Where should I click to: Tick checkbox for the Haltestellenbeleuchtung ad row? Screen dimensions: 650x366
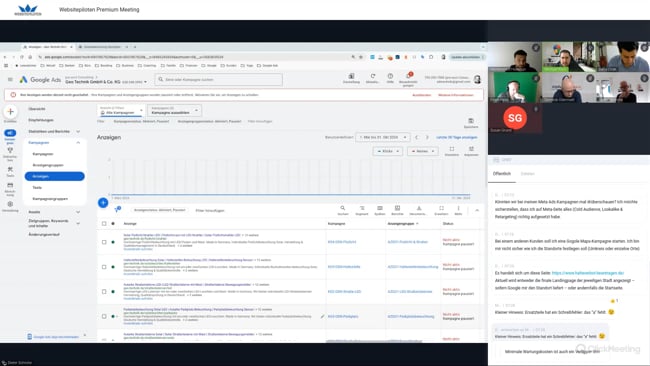click(x=104, y=267)
